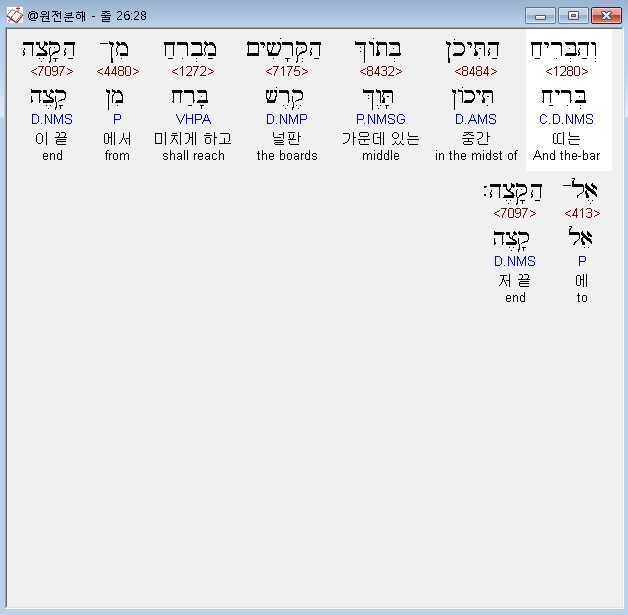Image resolution: width=628 pixels, height=615 pixels.
Task: Click the gloss 'the boards'
Action: tap(287, 155)
